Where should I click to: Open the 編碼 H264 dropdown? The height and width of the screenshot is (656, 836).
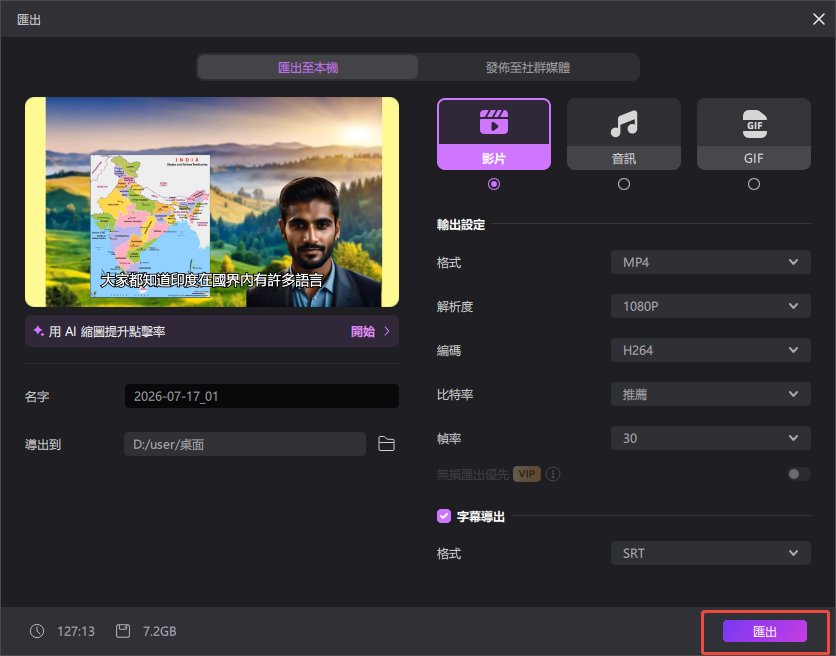[711, 350]
